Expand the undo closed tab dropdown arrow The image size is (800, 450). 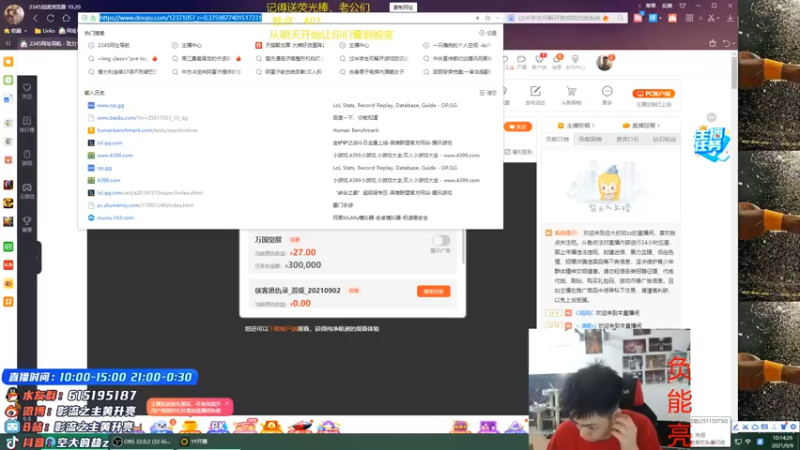[732, 44]
